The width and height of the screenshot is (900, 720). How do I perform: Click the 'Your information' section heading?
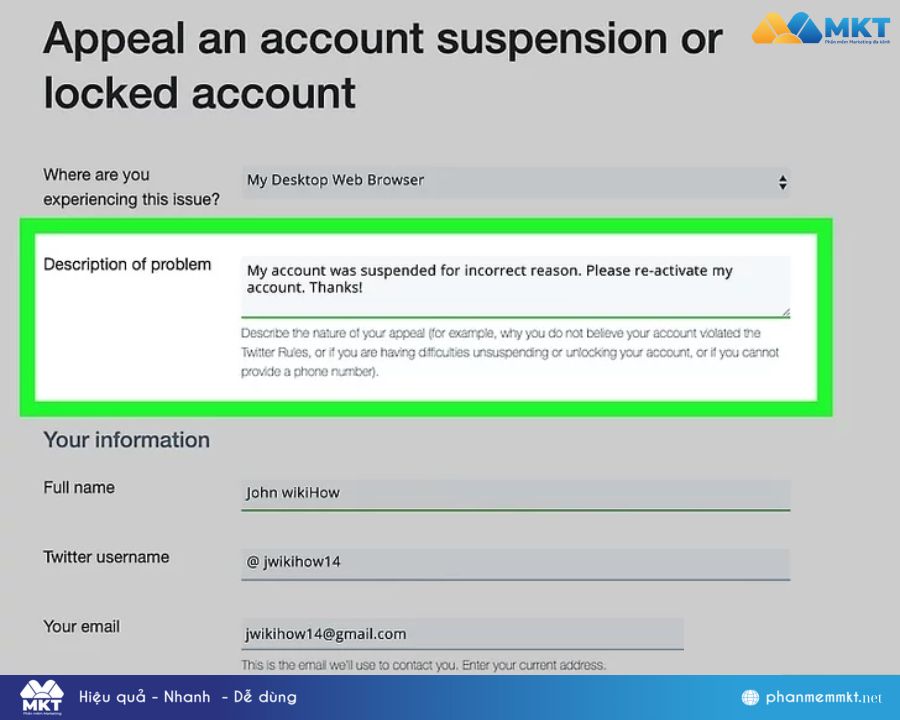(126, 440)
